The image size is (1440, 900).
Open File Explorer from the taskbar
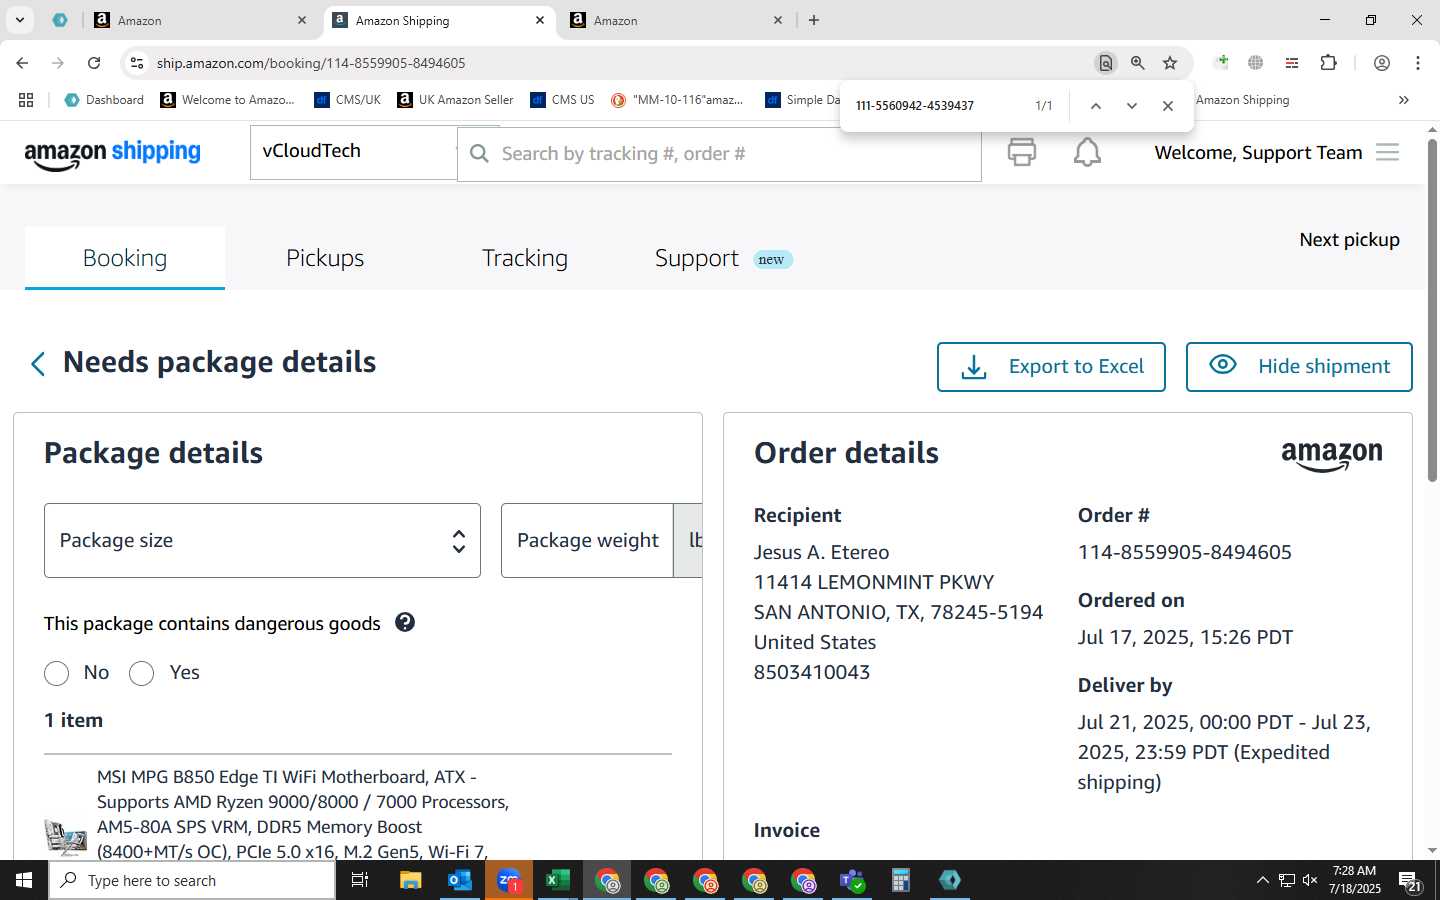411,880
